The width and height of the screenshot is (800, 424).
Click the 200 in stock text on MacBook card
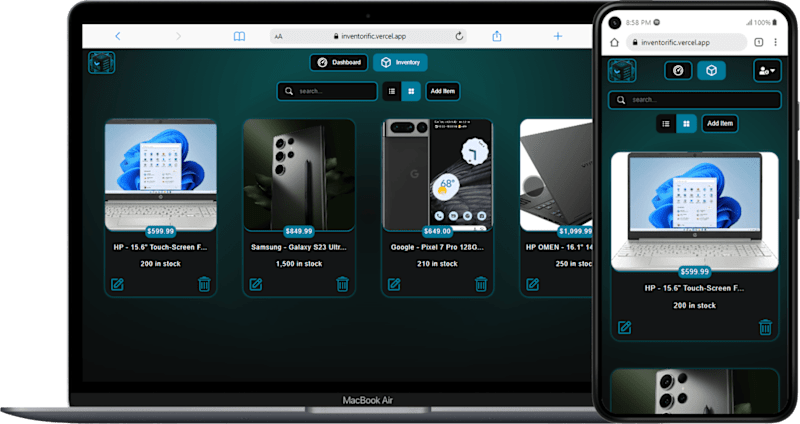pyautogui.click(x=161, y=264)
